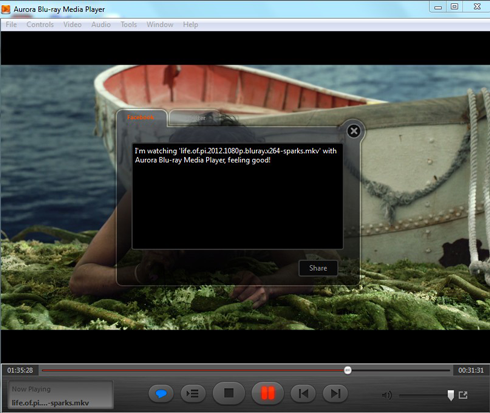This screenshot has height=413, width=490.
Task: Skip to previous chapter button
Action: click(x=303, y=394)
